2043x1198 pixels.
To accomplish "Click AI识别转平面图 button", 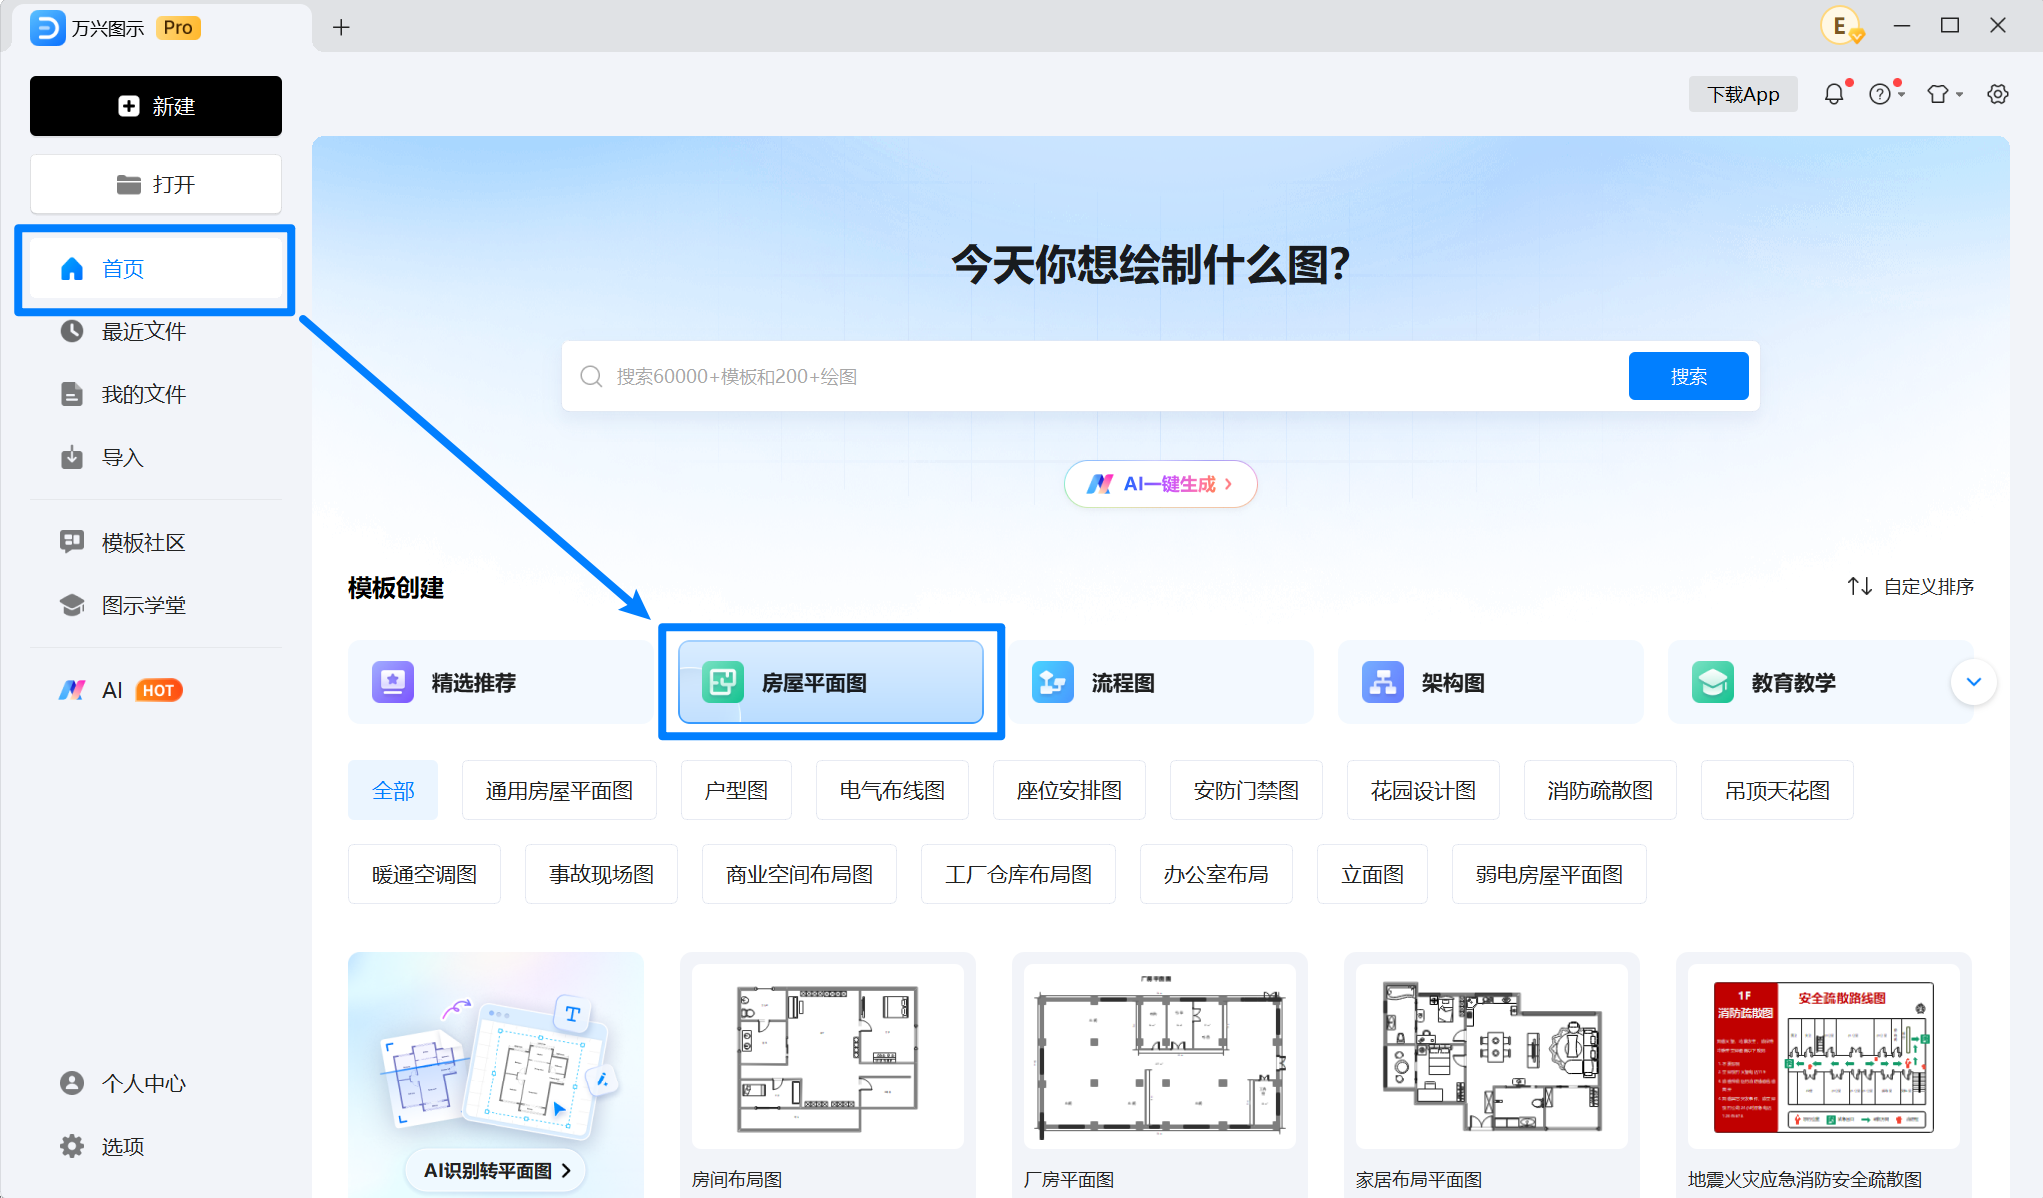I will [x=496, y=1170].
